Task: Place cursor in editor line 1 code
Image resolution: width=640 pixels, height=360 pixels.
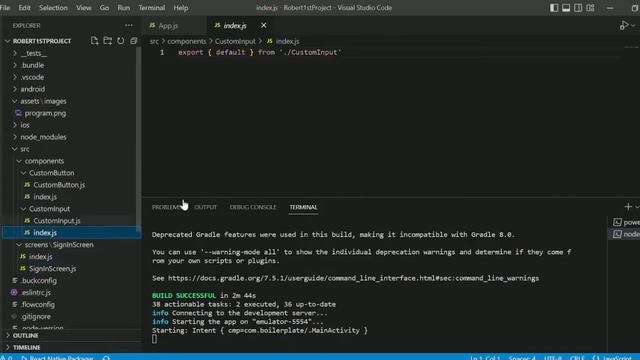Action: coord(260,52)
